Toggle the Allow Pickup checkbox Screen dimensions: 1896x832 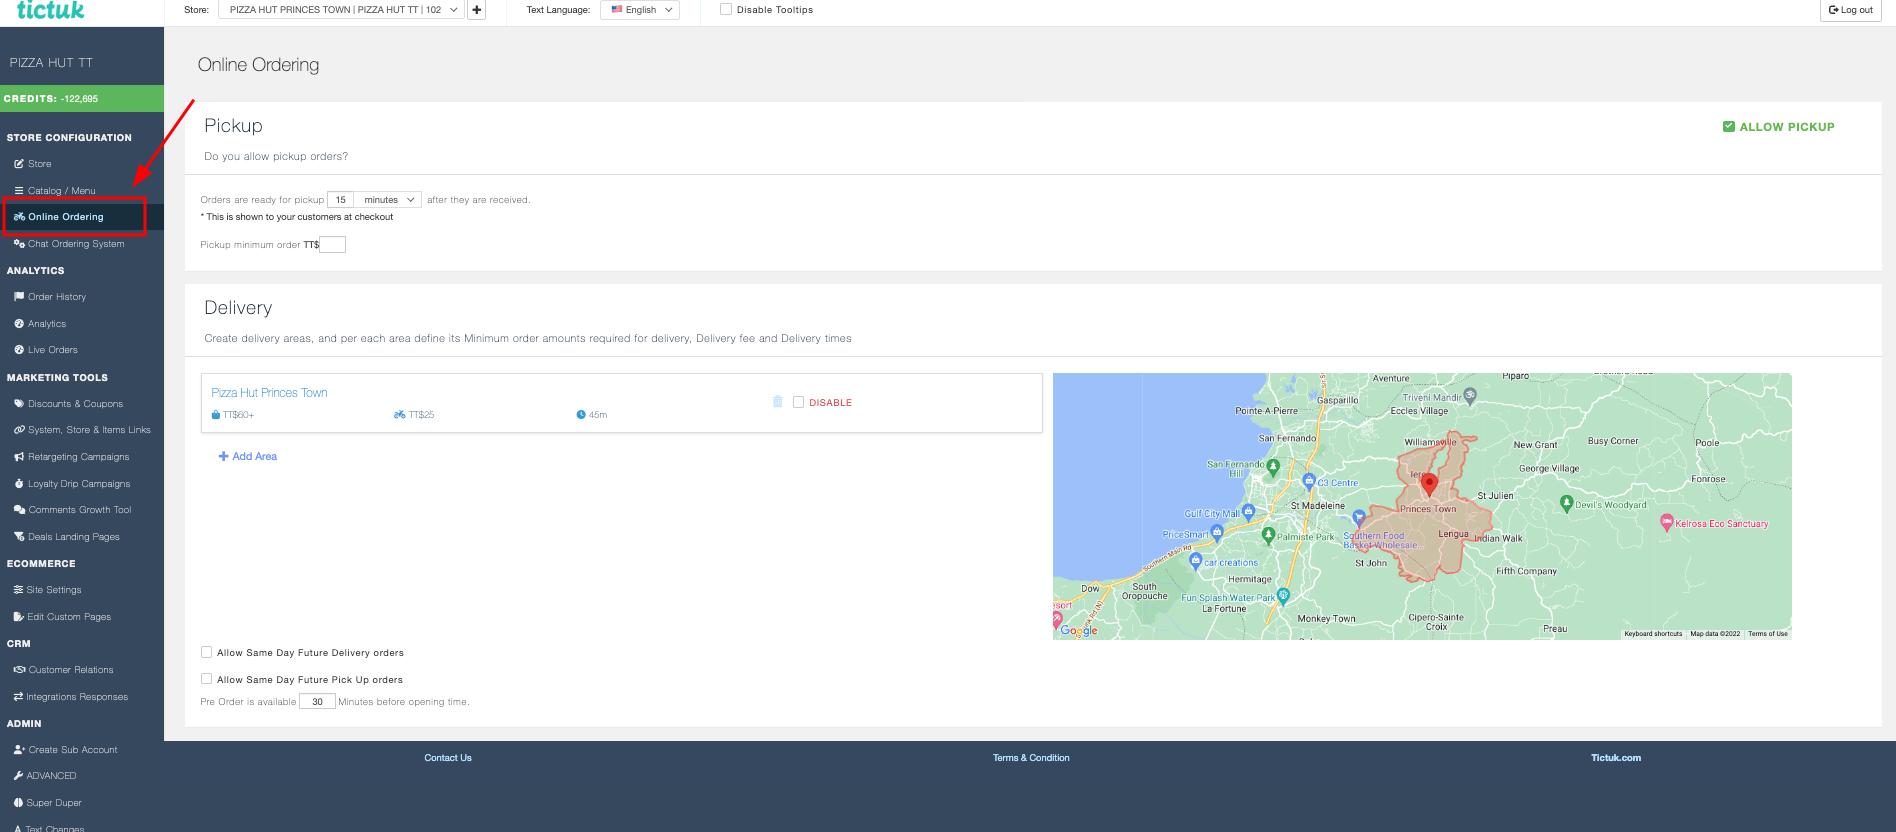pos(1728,127)
